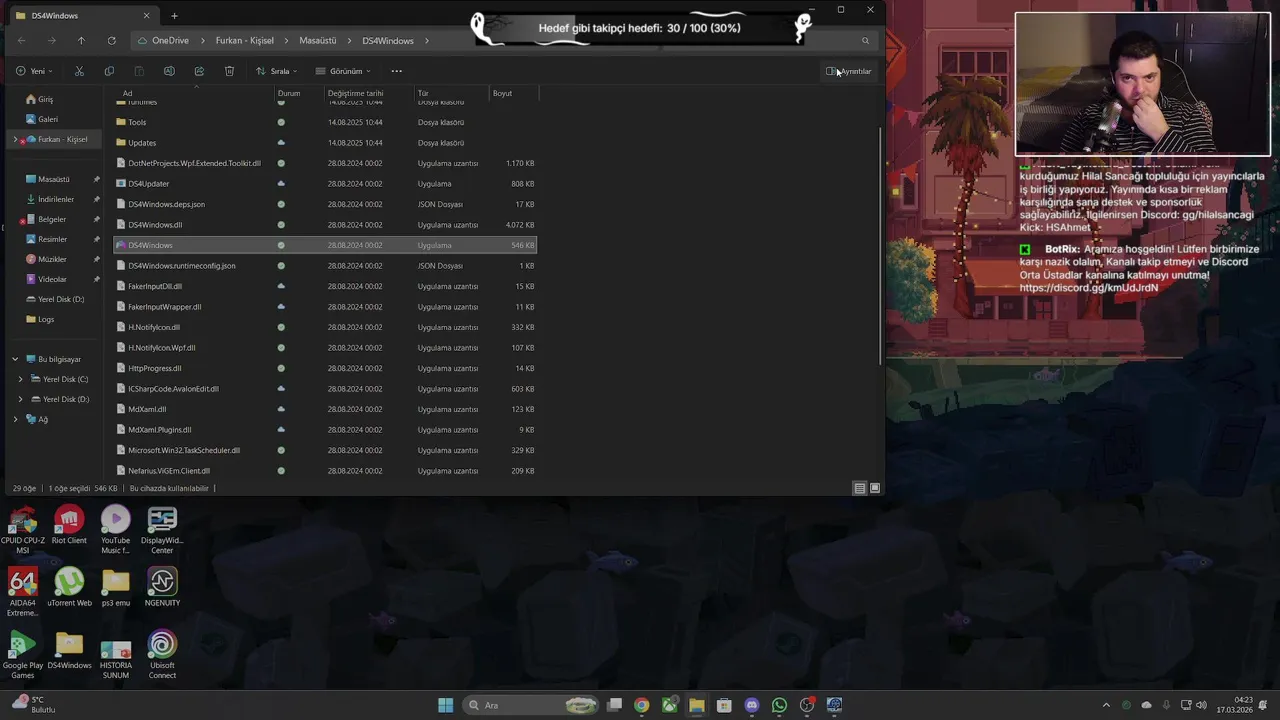Go back with the back arrow

pyautogui.click(x=22, y=40)
